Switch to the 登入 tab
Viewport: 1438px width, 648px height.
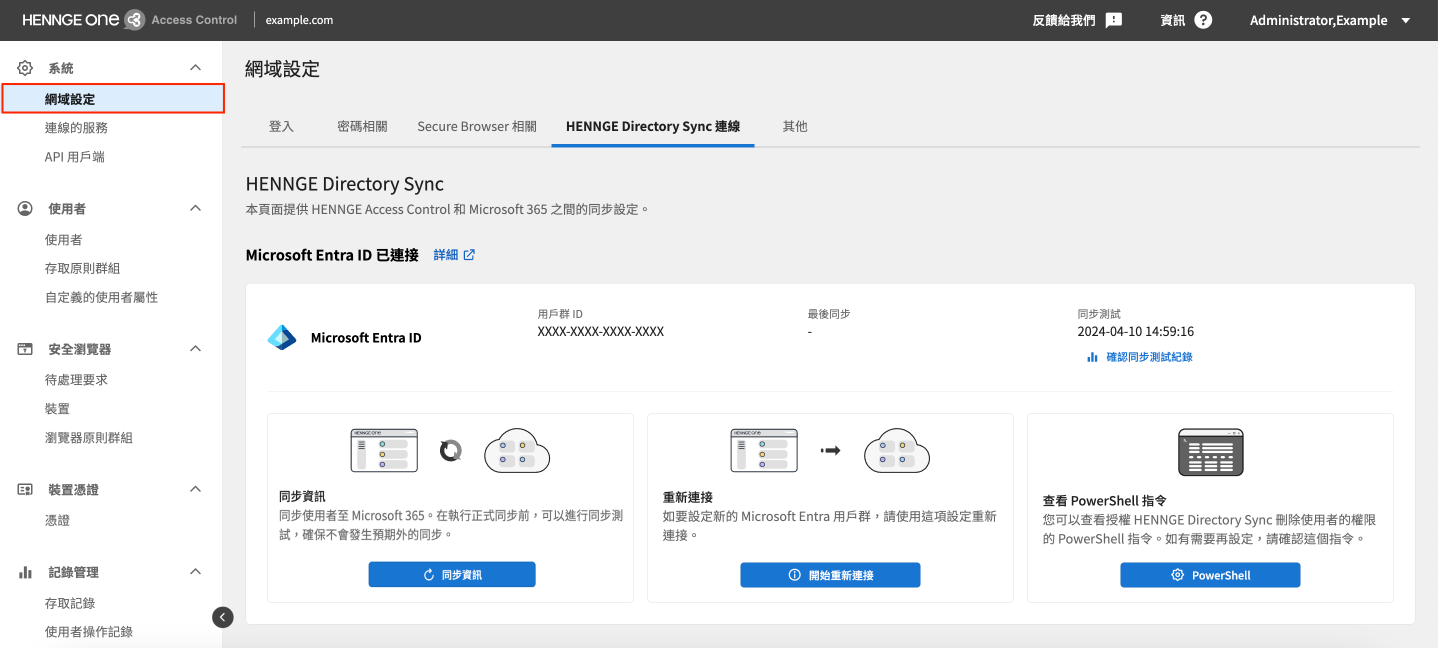coord(281,127)
